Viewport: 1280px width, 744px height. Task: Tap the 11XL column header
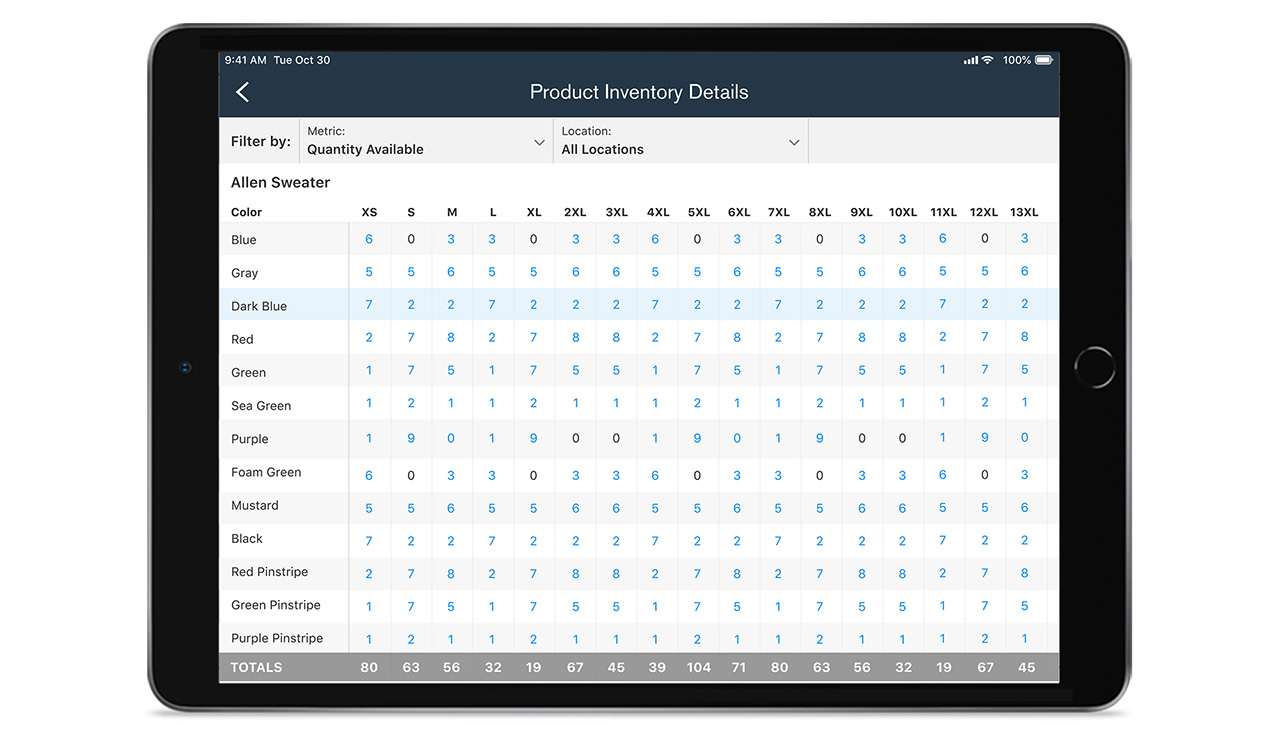point(944,212)
